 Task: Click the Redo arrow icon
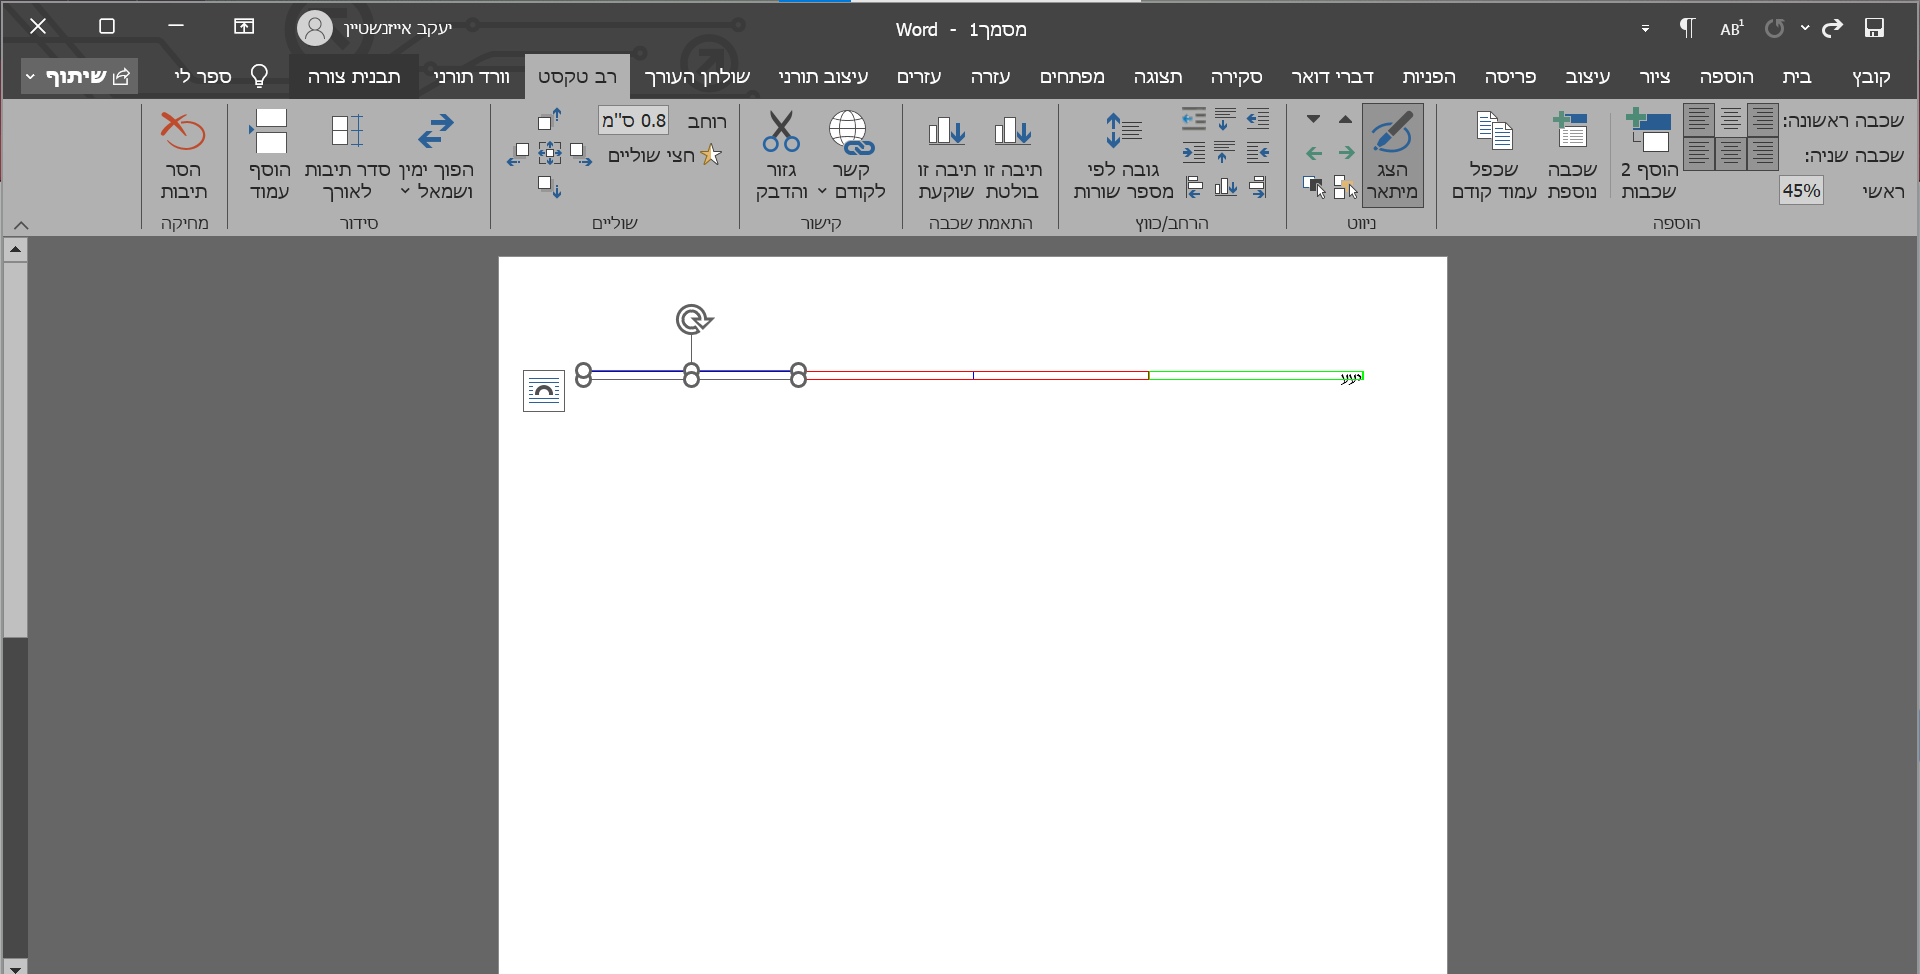1832,28
